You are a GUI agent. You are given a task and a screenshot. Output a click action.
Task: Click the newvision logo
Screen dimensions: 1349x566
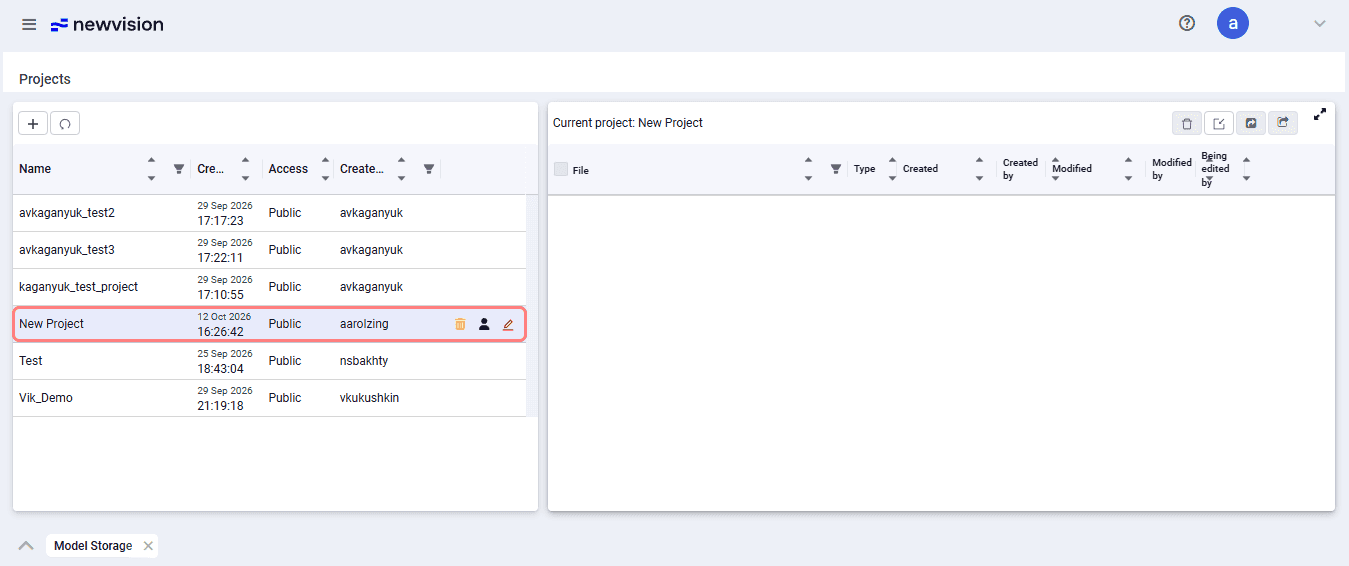pos(107,24)
